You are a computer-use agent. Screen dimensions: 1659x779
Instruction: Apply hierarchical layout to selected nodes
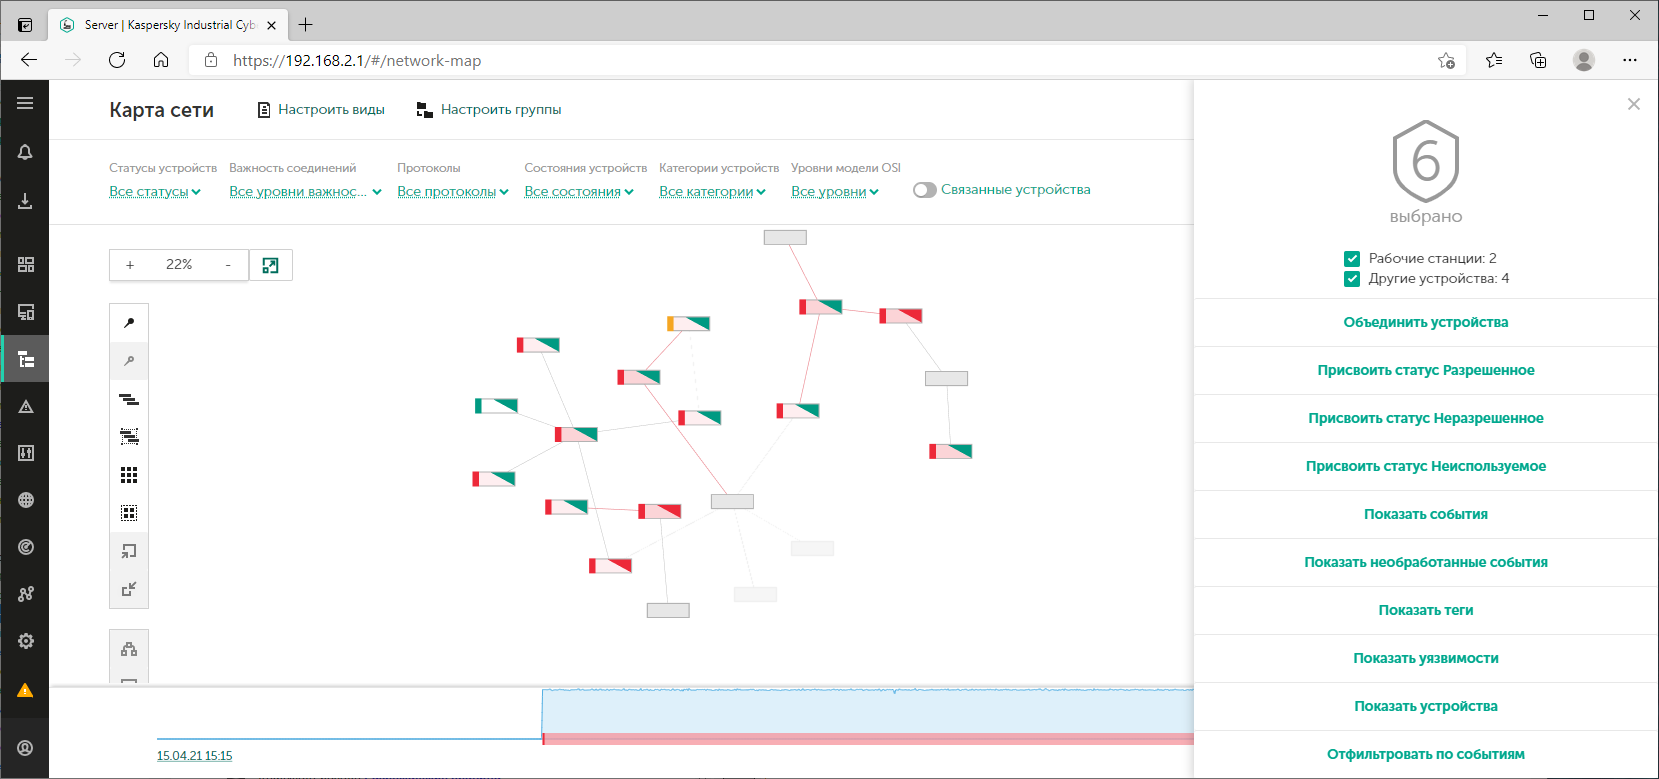[129, 437]
